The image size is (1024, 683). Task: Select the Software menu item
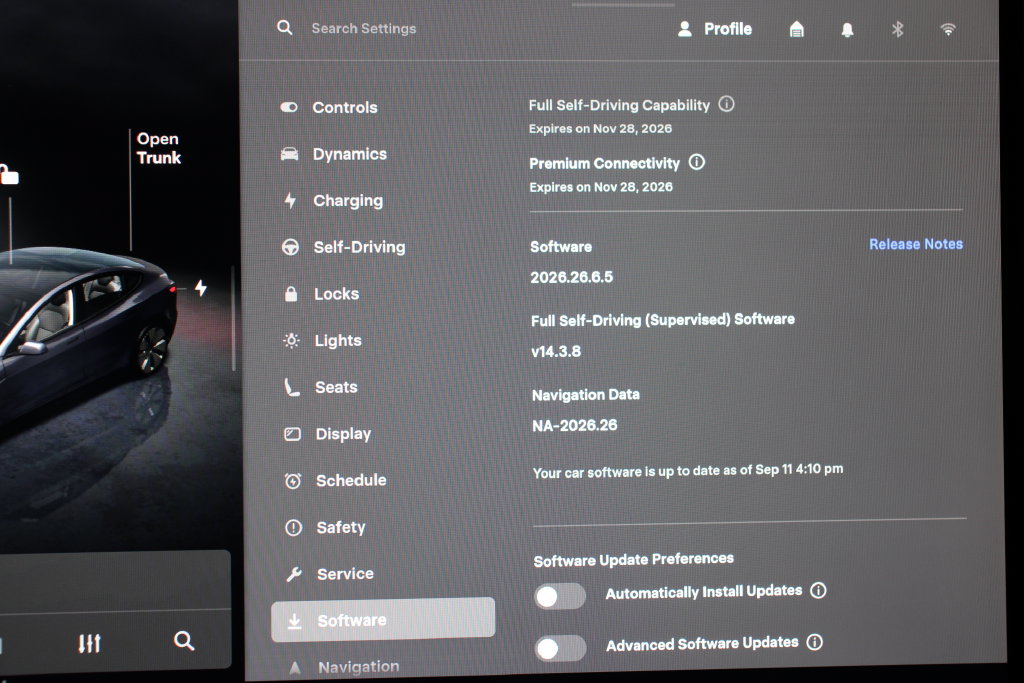tap(383, 620)
